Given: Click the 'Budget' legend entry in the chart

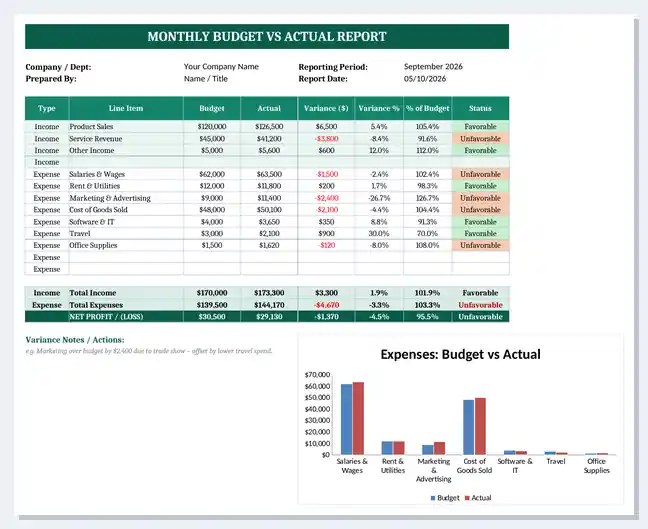Looking at the screenshot, I should [x=445, y=498].
